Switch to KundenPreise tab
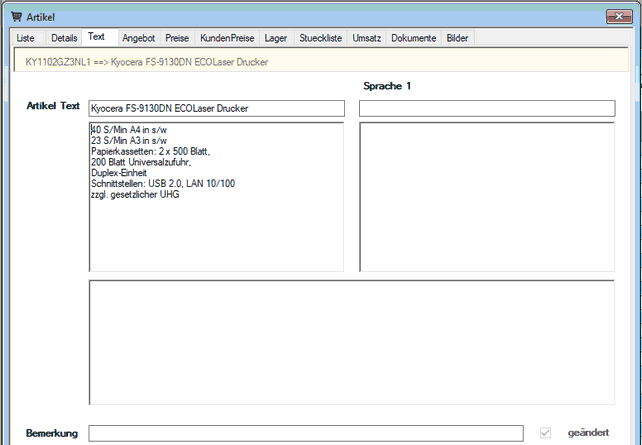Screen dimensions: 642x445 tap(227, 38)
